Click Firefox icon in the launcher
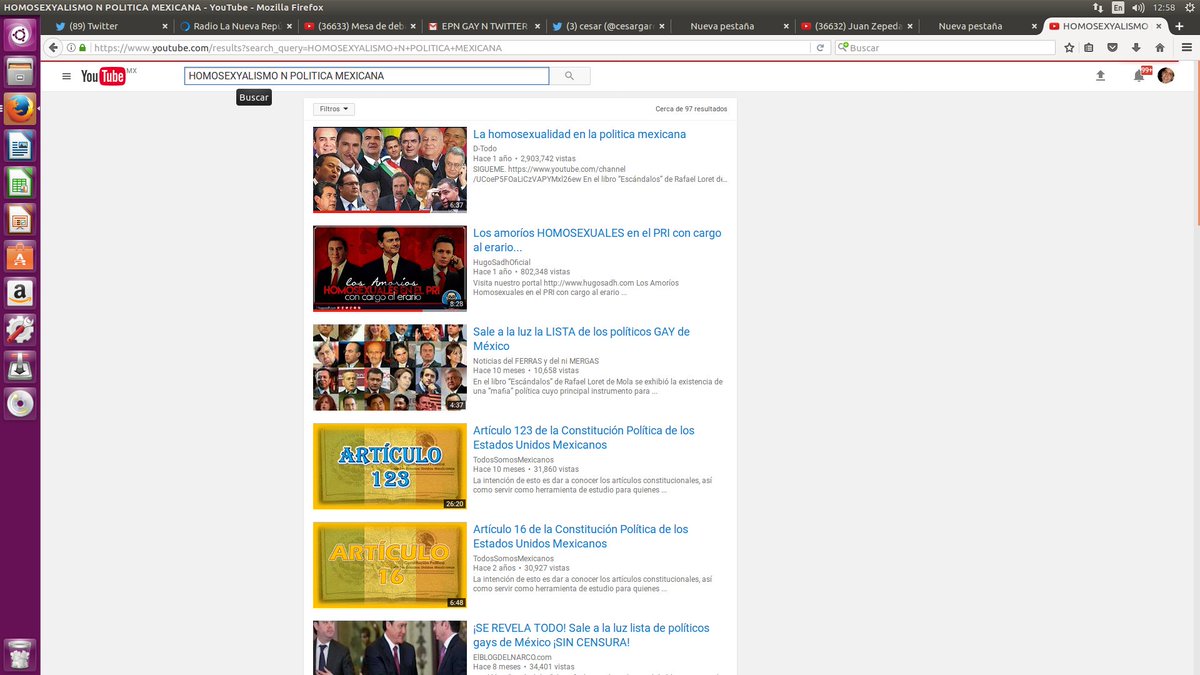This screenshot has height=675, width=1200. pos(20,109)
